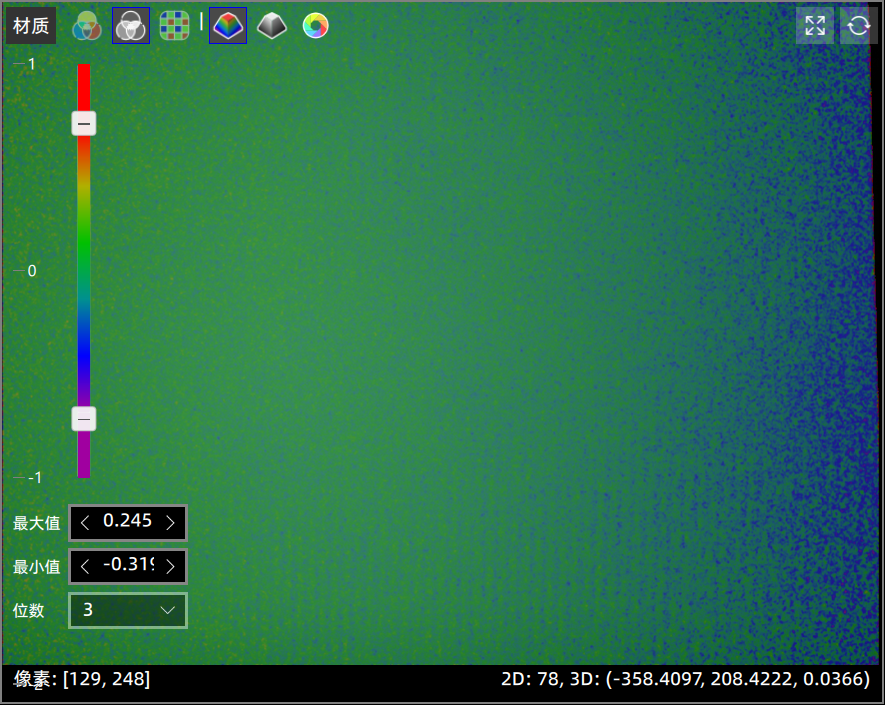Image resolution: width=885 pixels, height=705 pixels.
Task: Increase 最大值 with the right arrow
Action: point(171,522)
